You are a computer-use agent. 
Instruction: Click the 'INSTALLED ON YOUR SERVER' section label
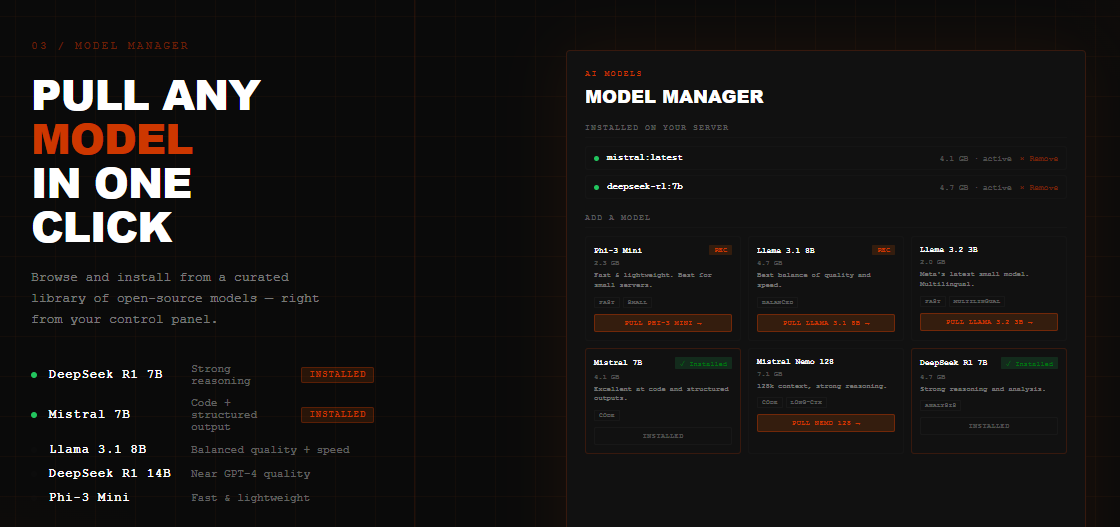tap(656, 128)
